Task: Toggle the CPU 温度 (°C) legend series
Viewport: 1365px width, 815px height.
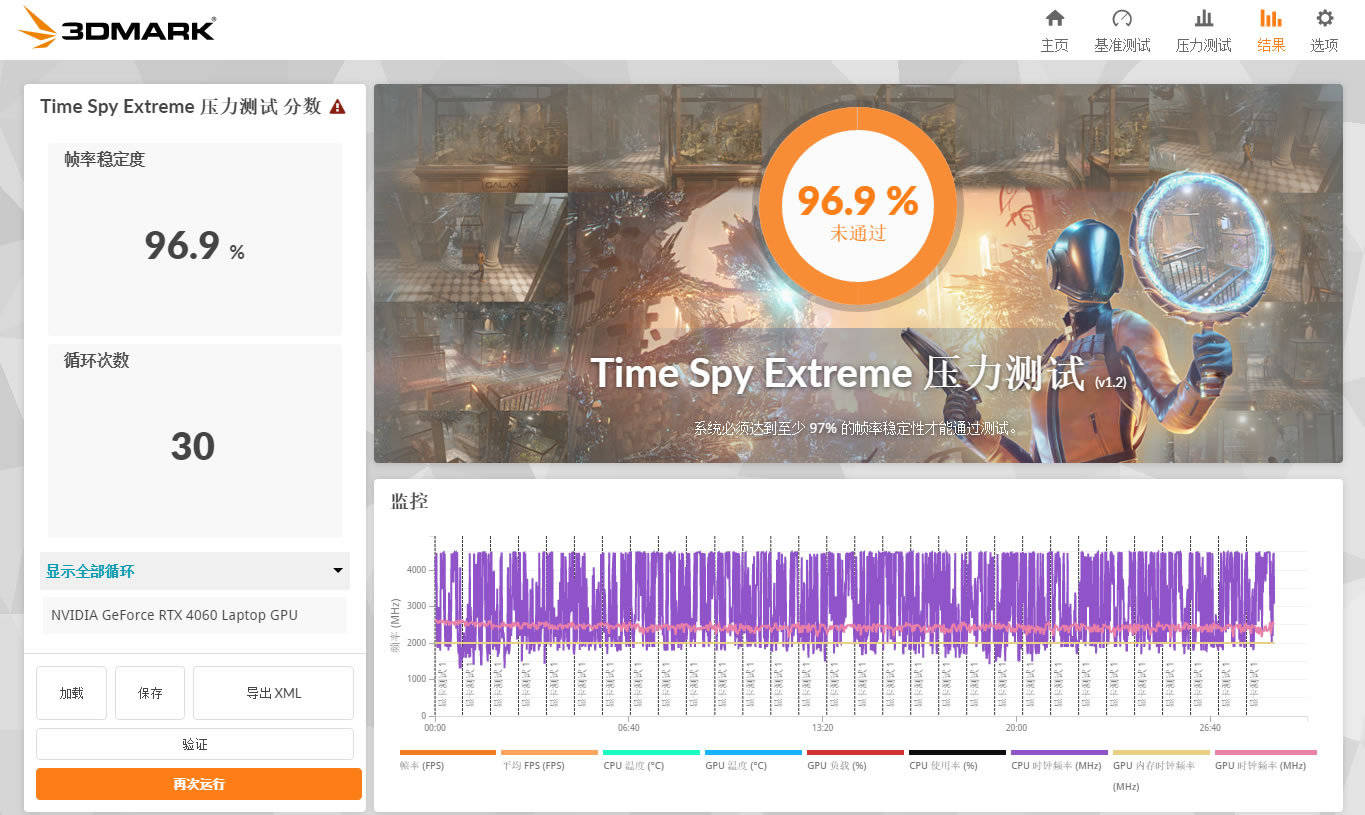Action: coord(651,760)
